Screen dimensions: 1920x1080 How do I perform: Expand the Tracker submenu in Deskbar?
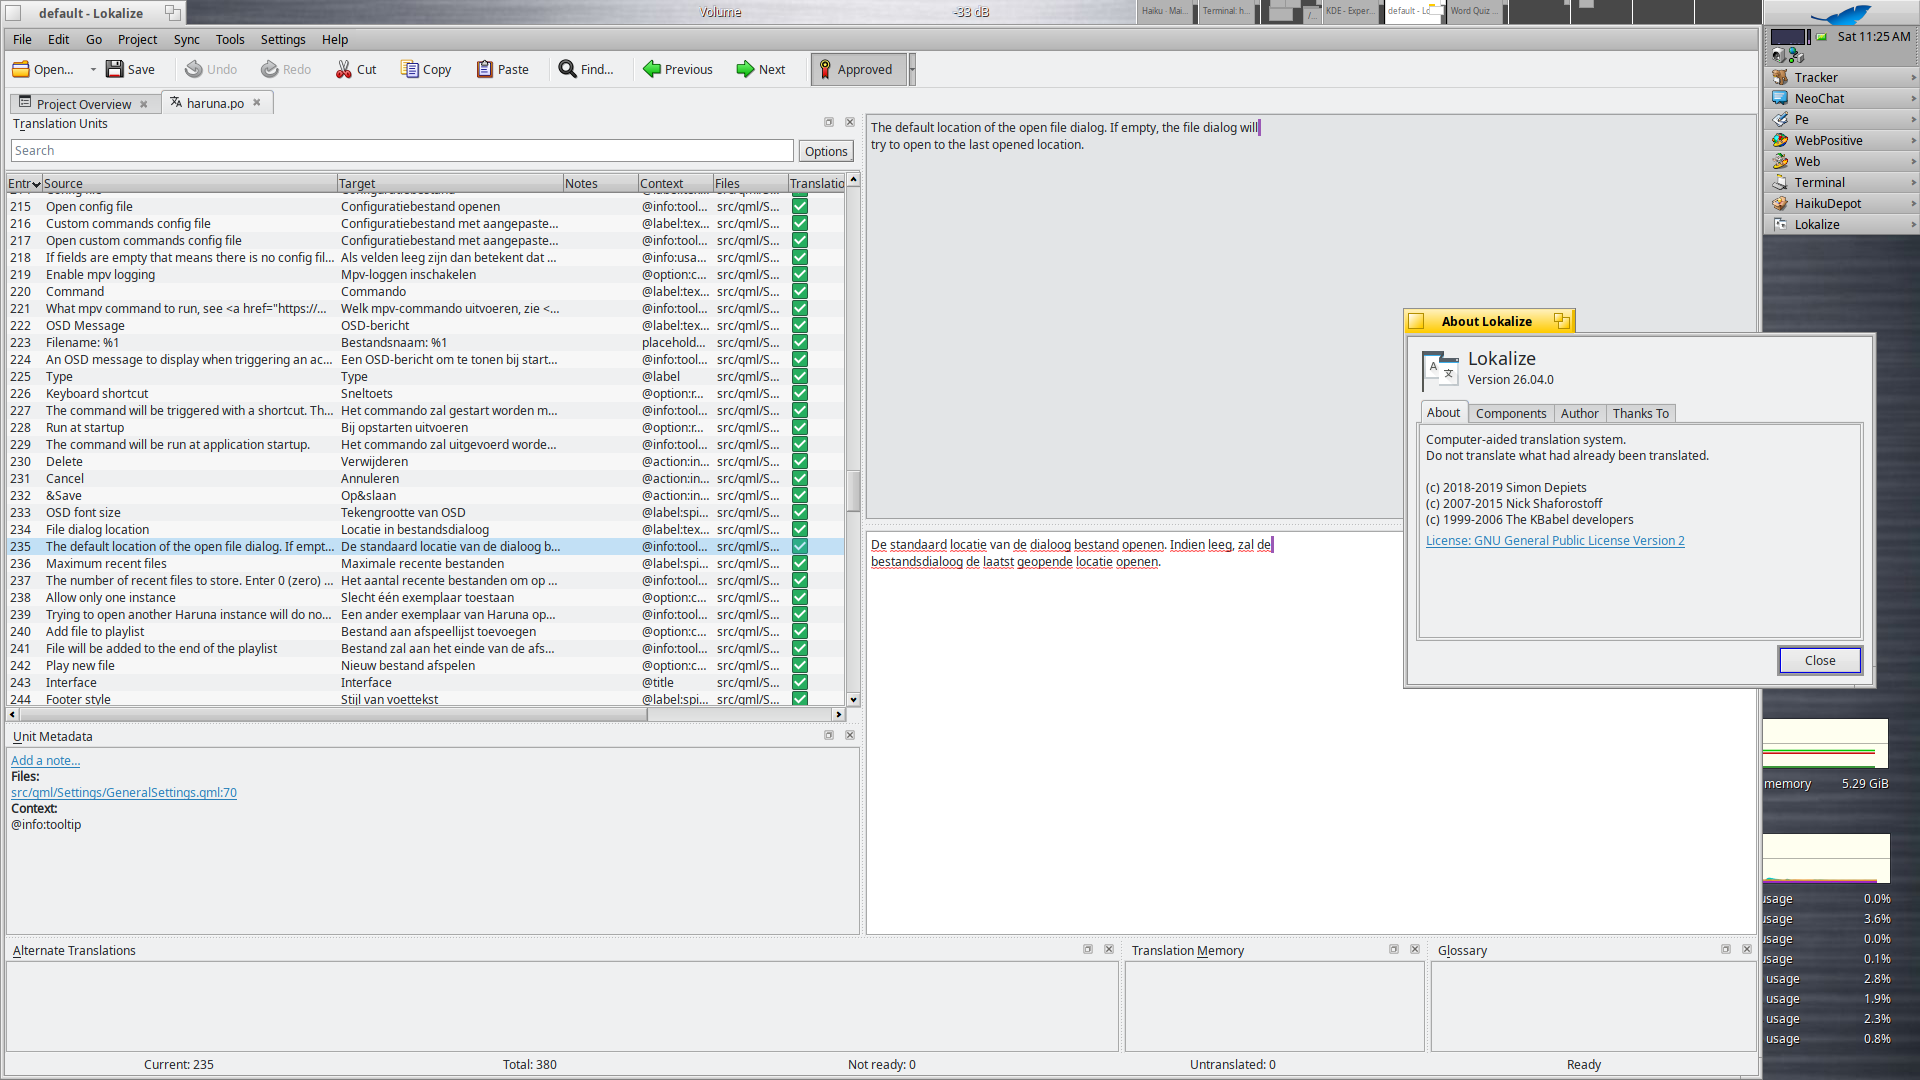1913,78
